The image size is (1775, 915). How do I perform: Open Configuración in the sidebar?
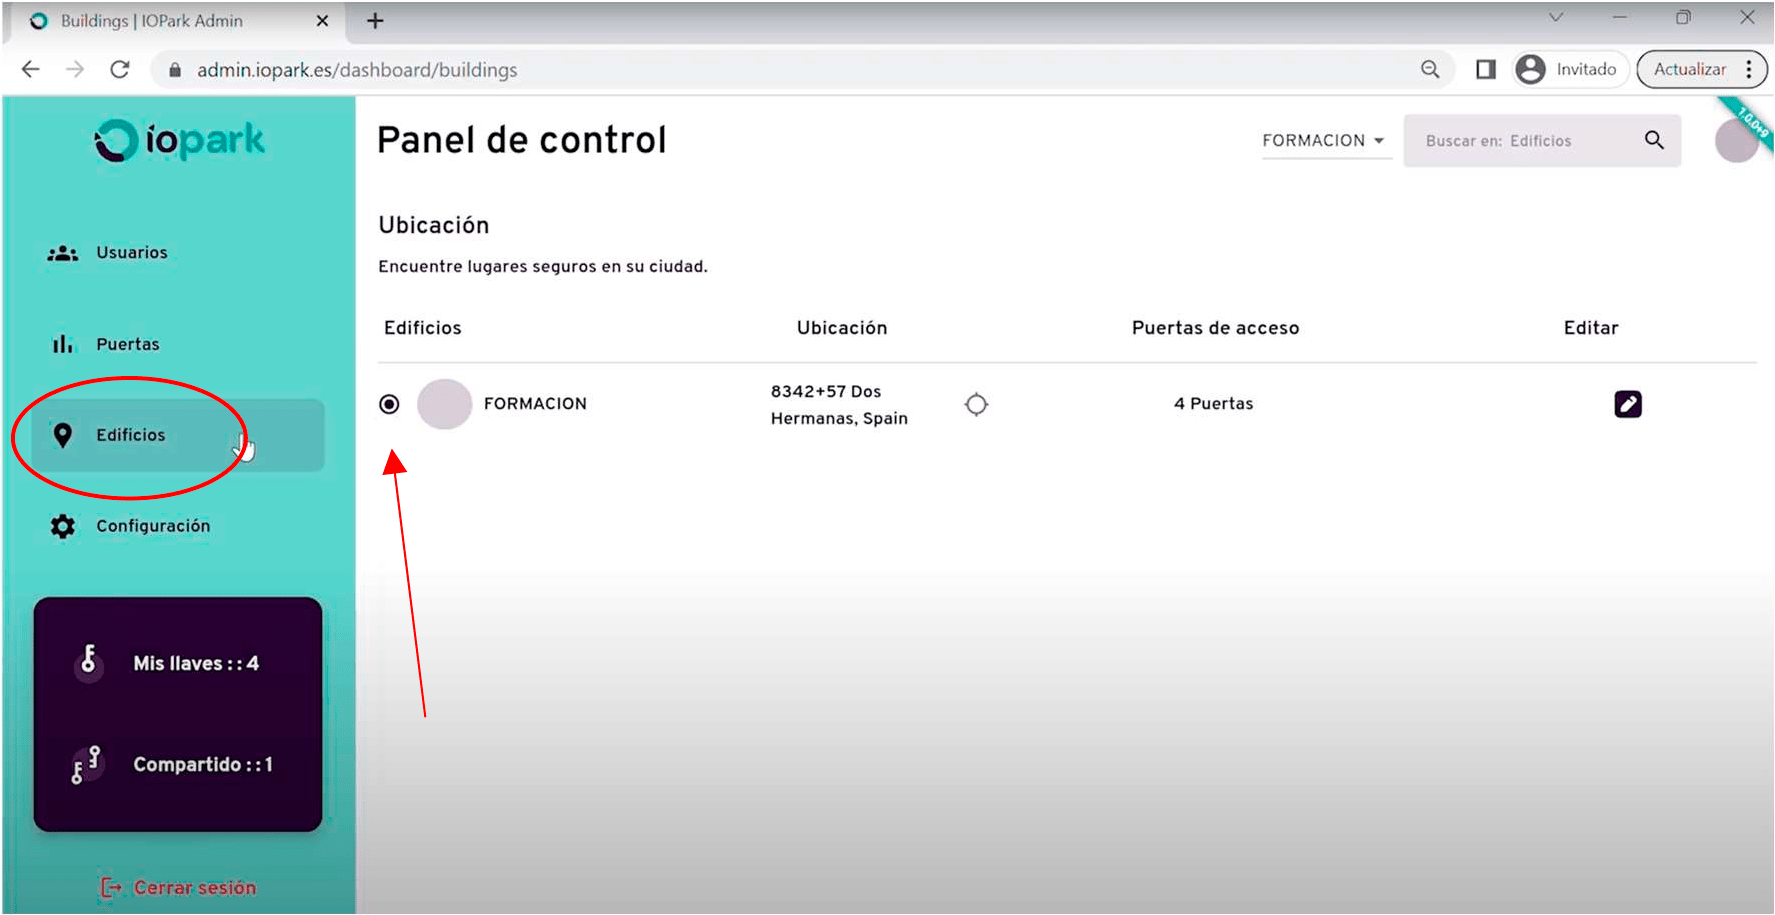(152, 526)
